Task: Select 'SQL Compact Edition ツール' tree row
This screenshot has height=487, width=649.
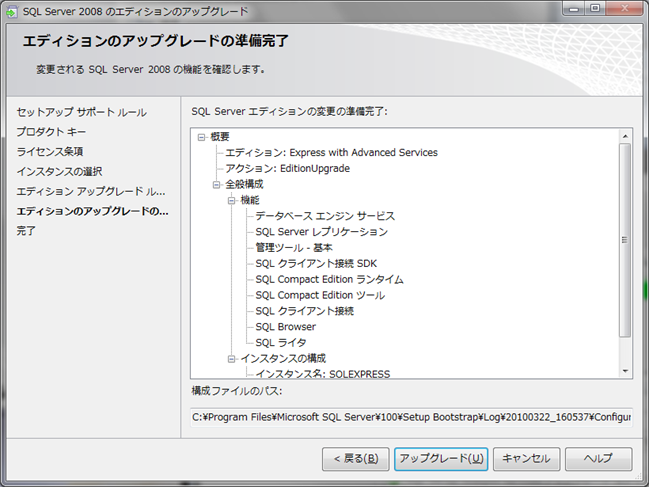Action: click(x=320, y=295)
